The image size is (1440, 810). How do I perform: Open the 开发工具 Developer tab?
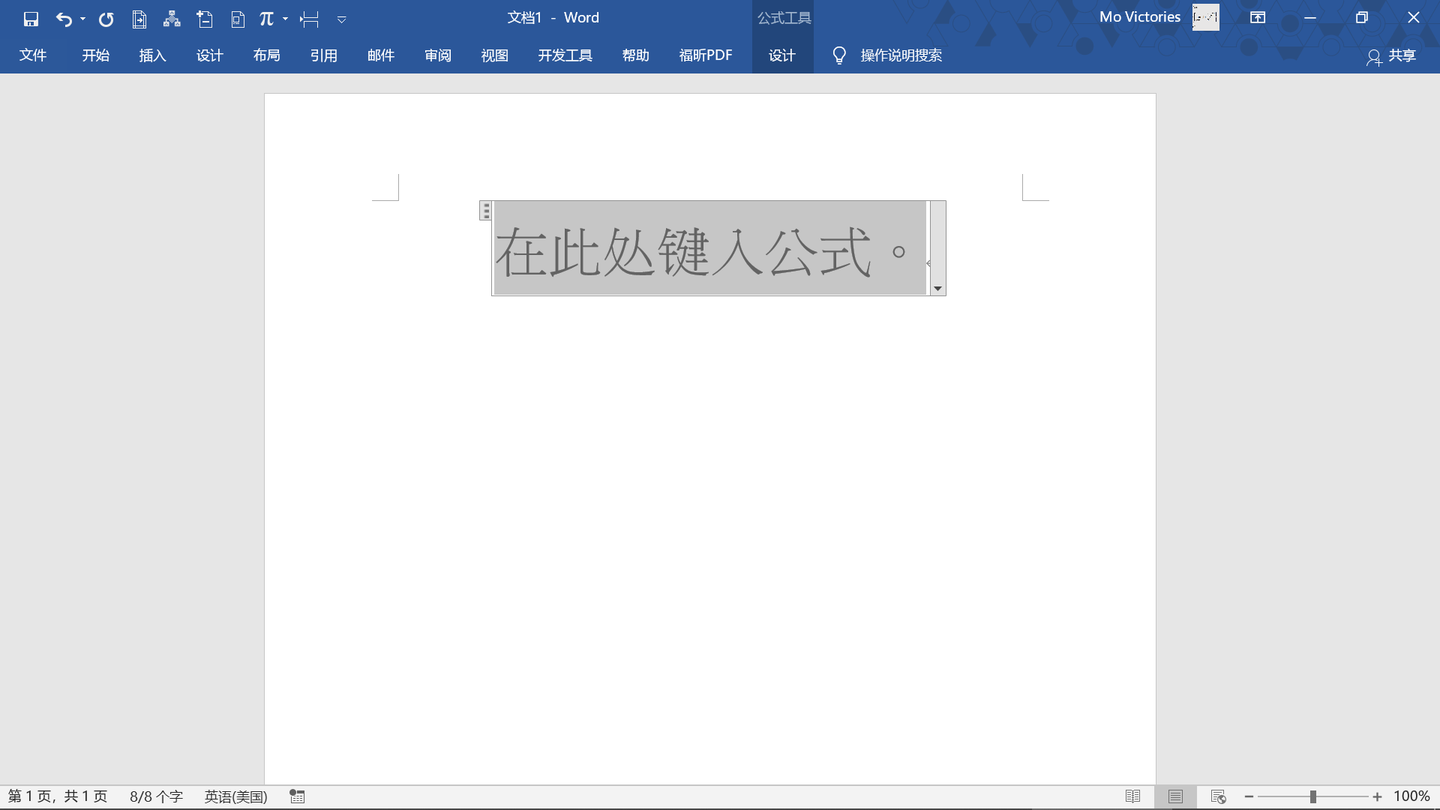coord(566,55)
